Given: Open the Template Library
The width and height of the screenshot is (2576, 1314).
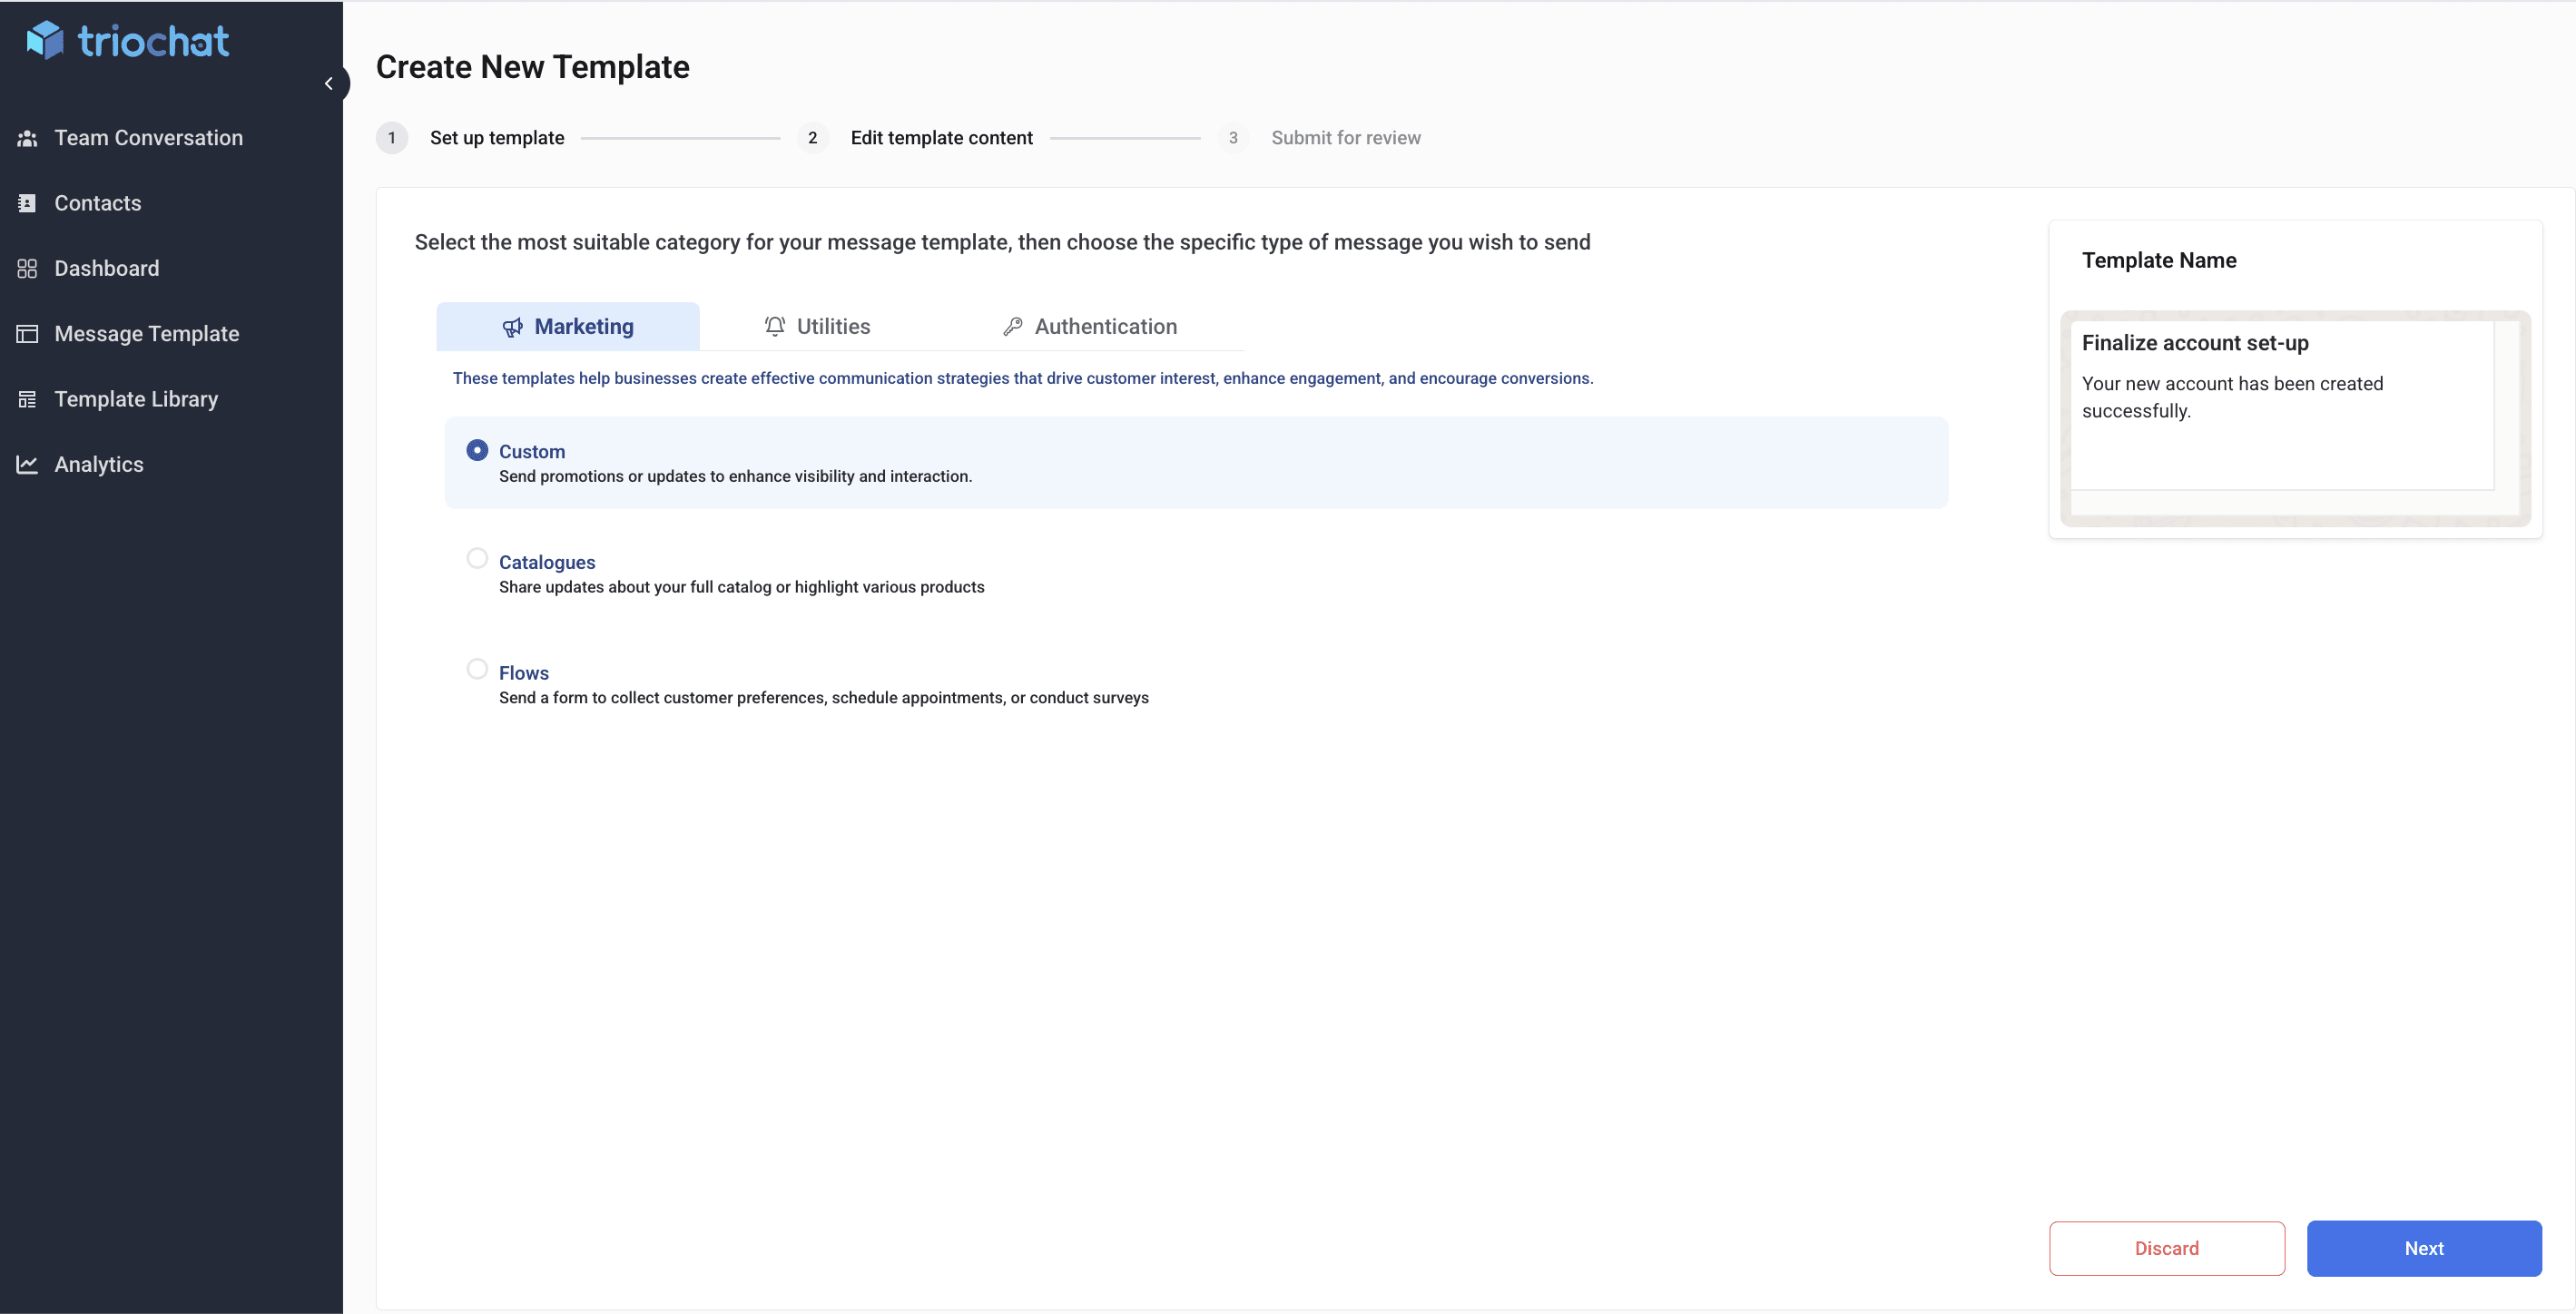Looking at the screenshot, I should point(135,399).
